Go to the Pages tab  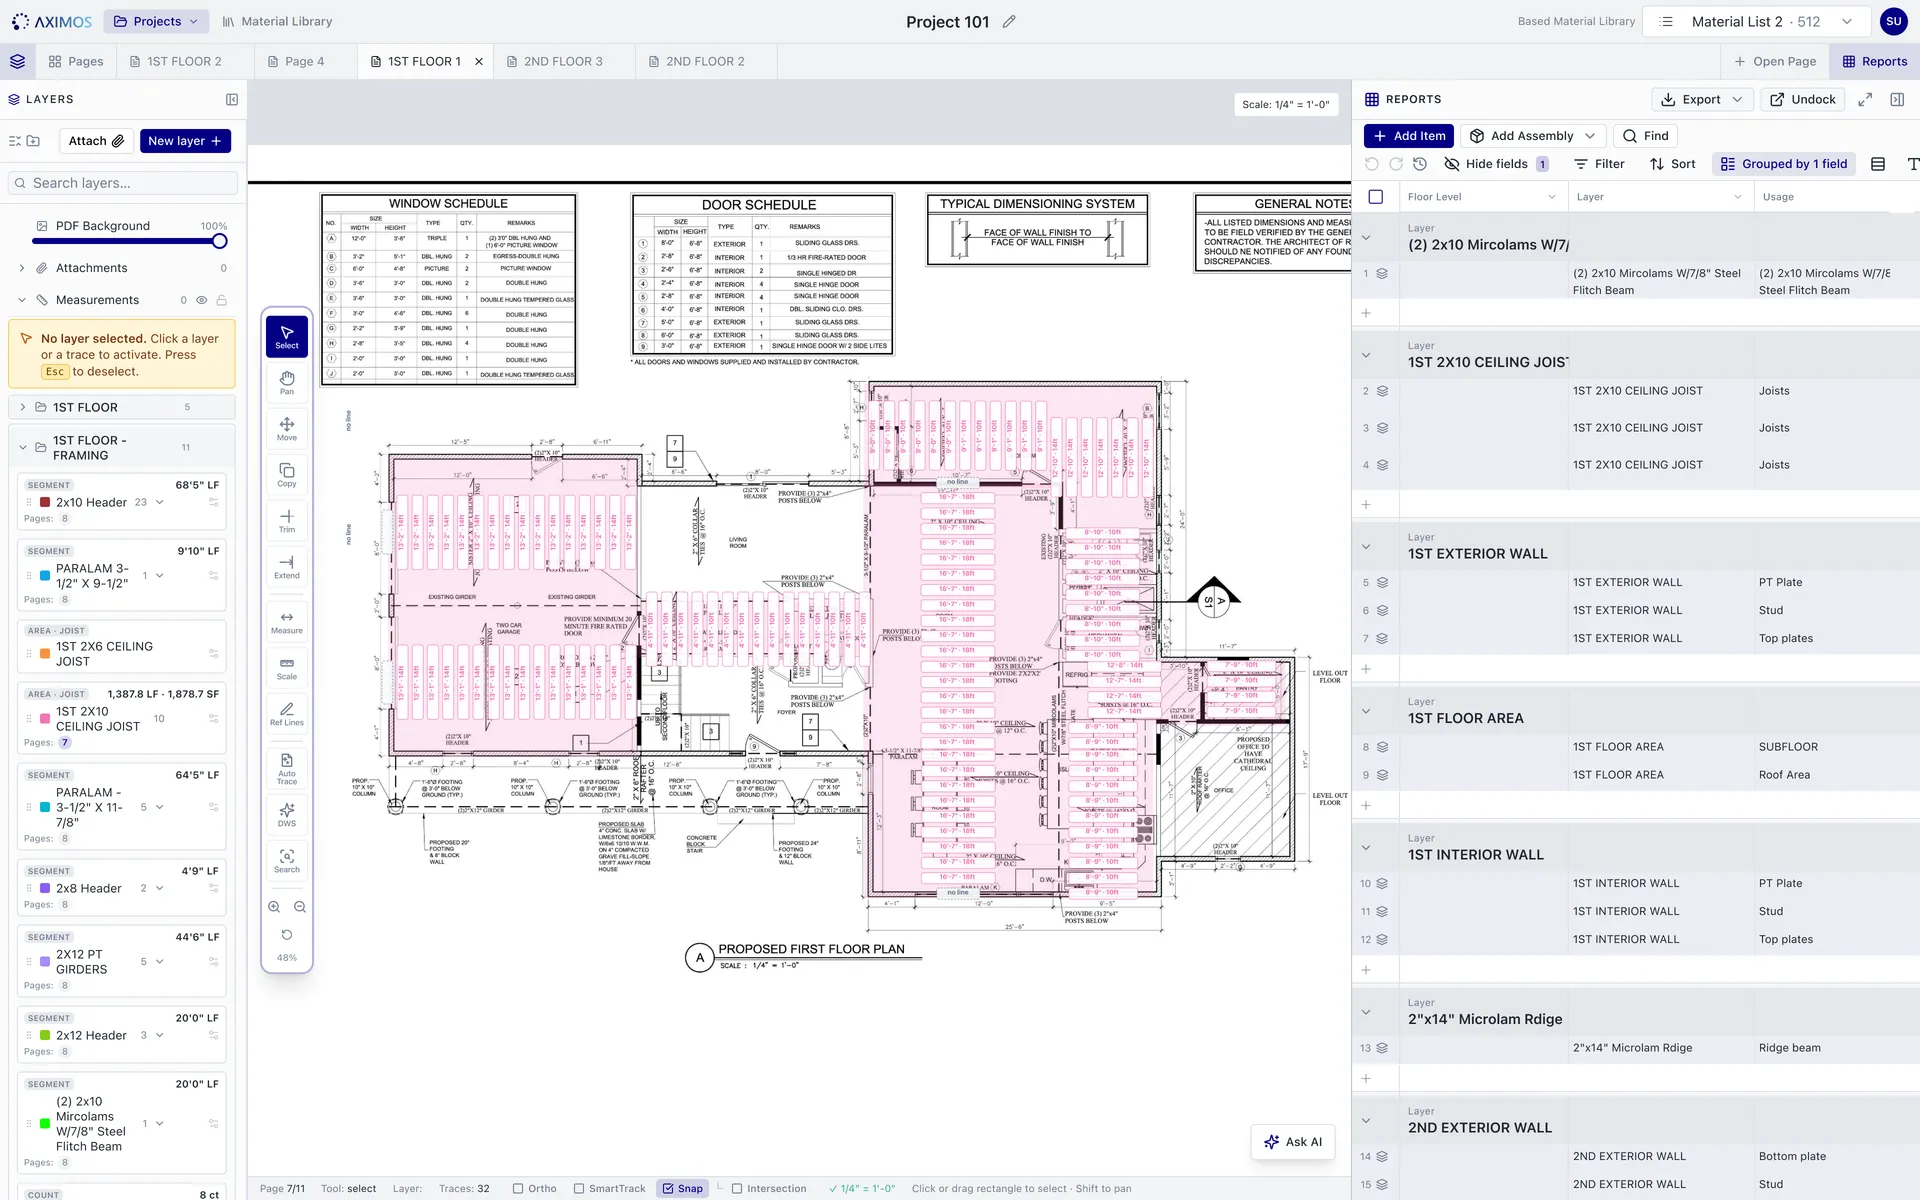(x=76, y=61)
